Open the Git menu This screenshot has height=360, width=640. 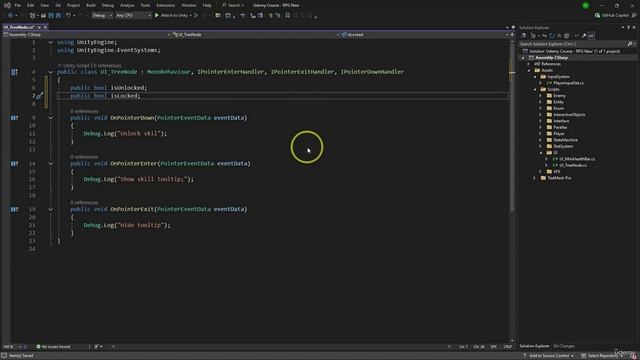(x=58, y=5)
